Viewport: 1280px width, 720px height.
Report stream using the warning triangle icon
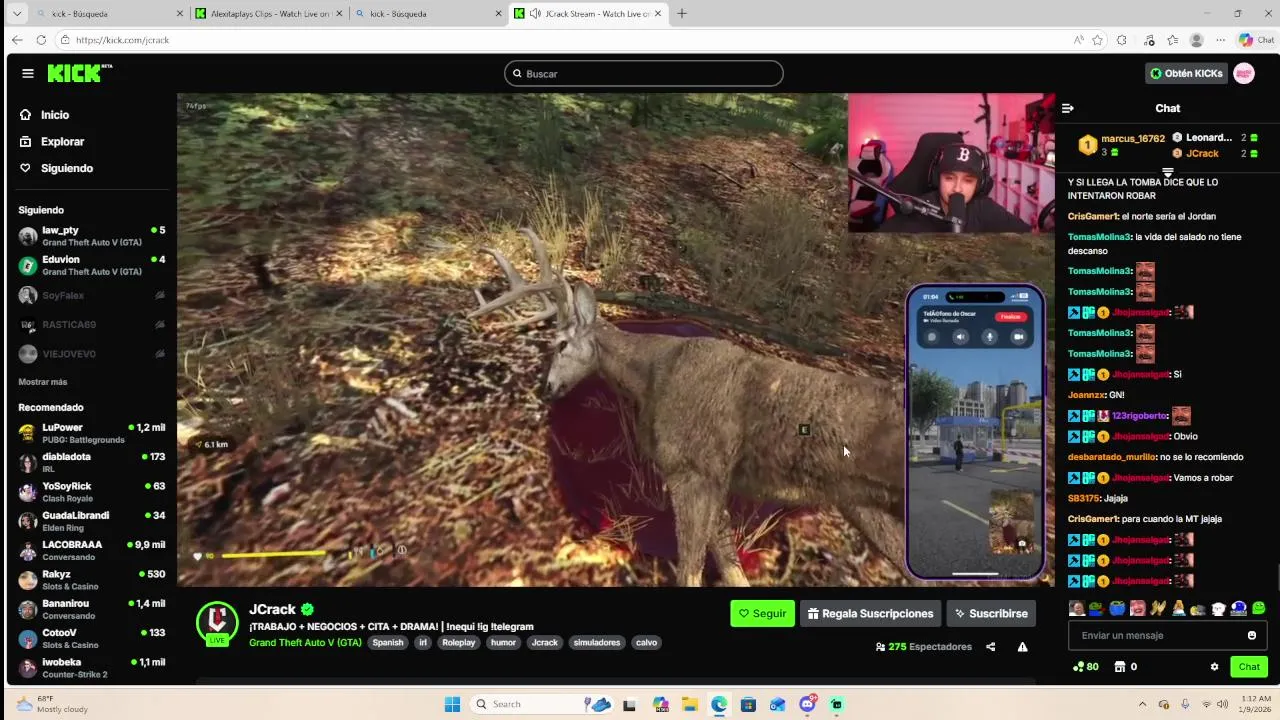(1022, 647)
